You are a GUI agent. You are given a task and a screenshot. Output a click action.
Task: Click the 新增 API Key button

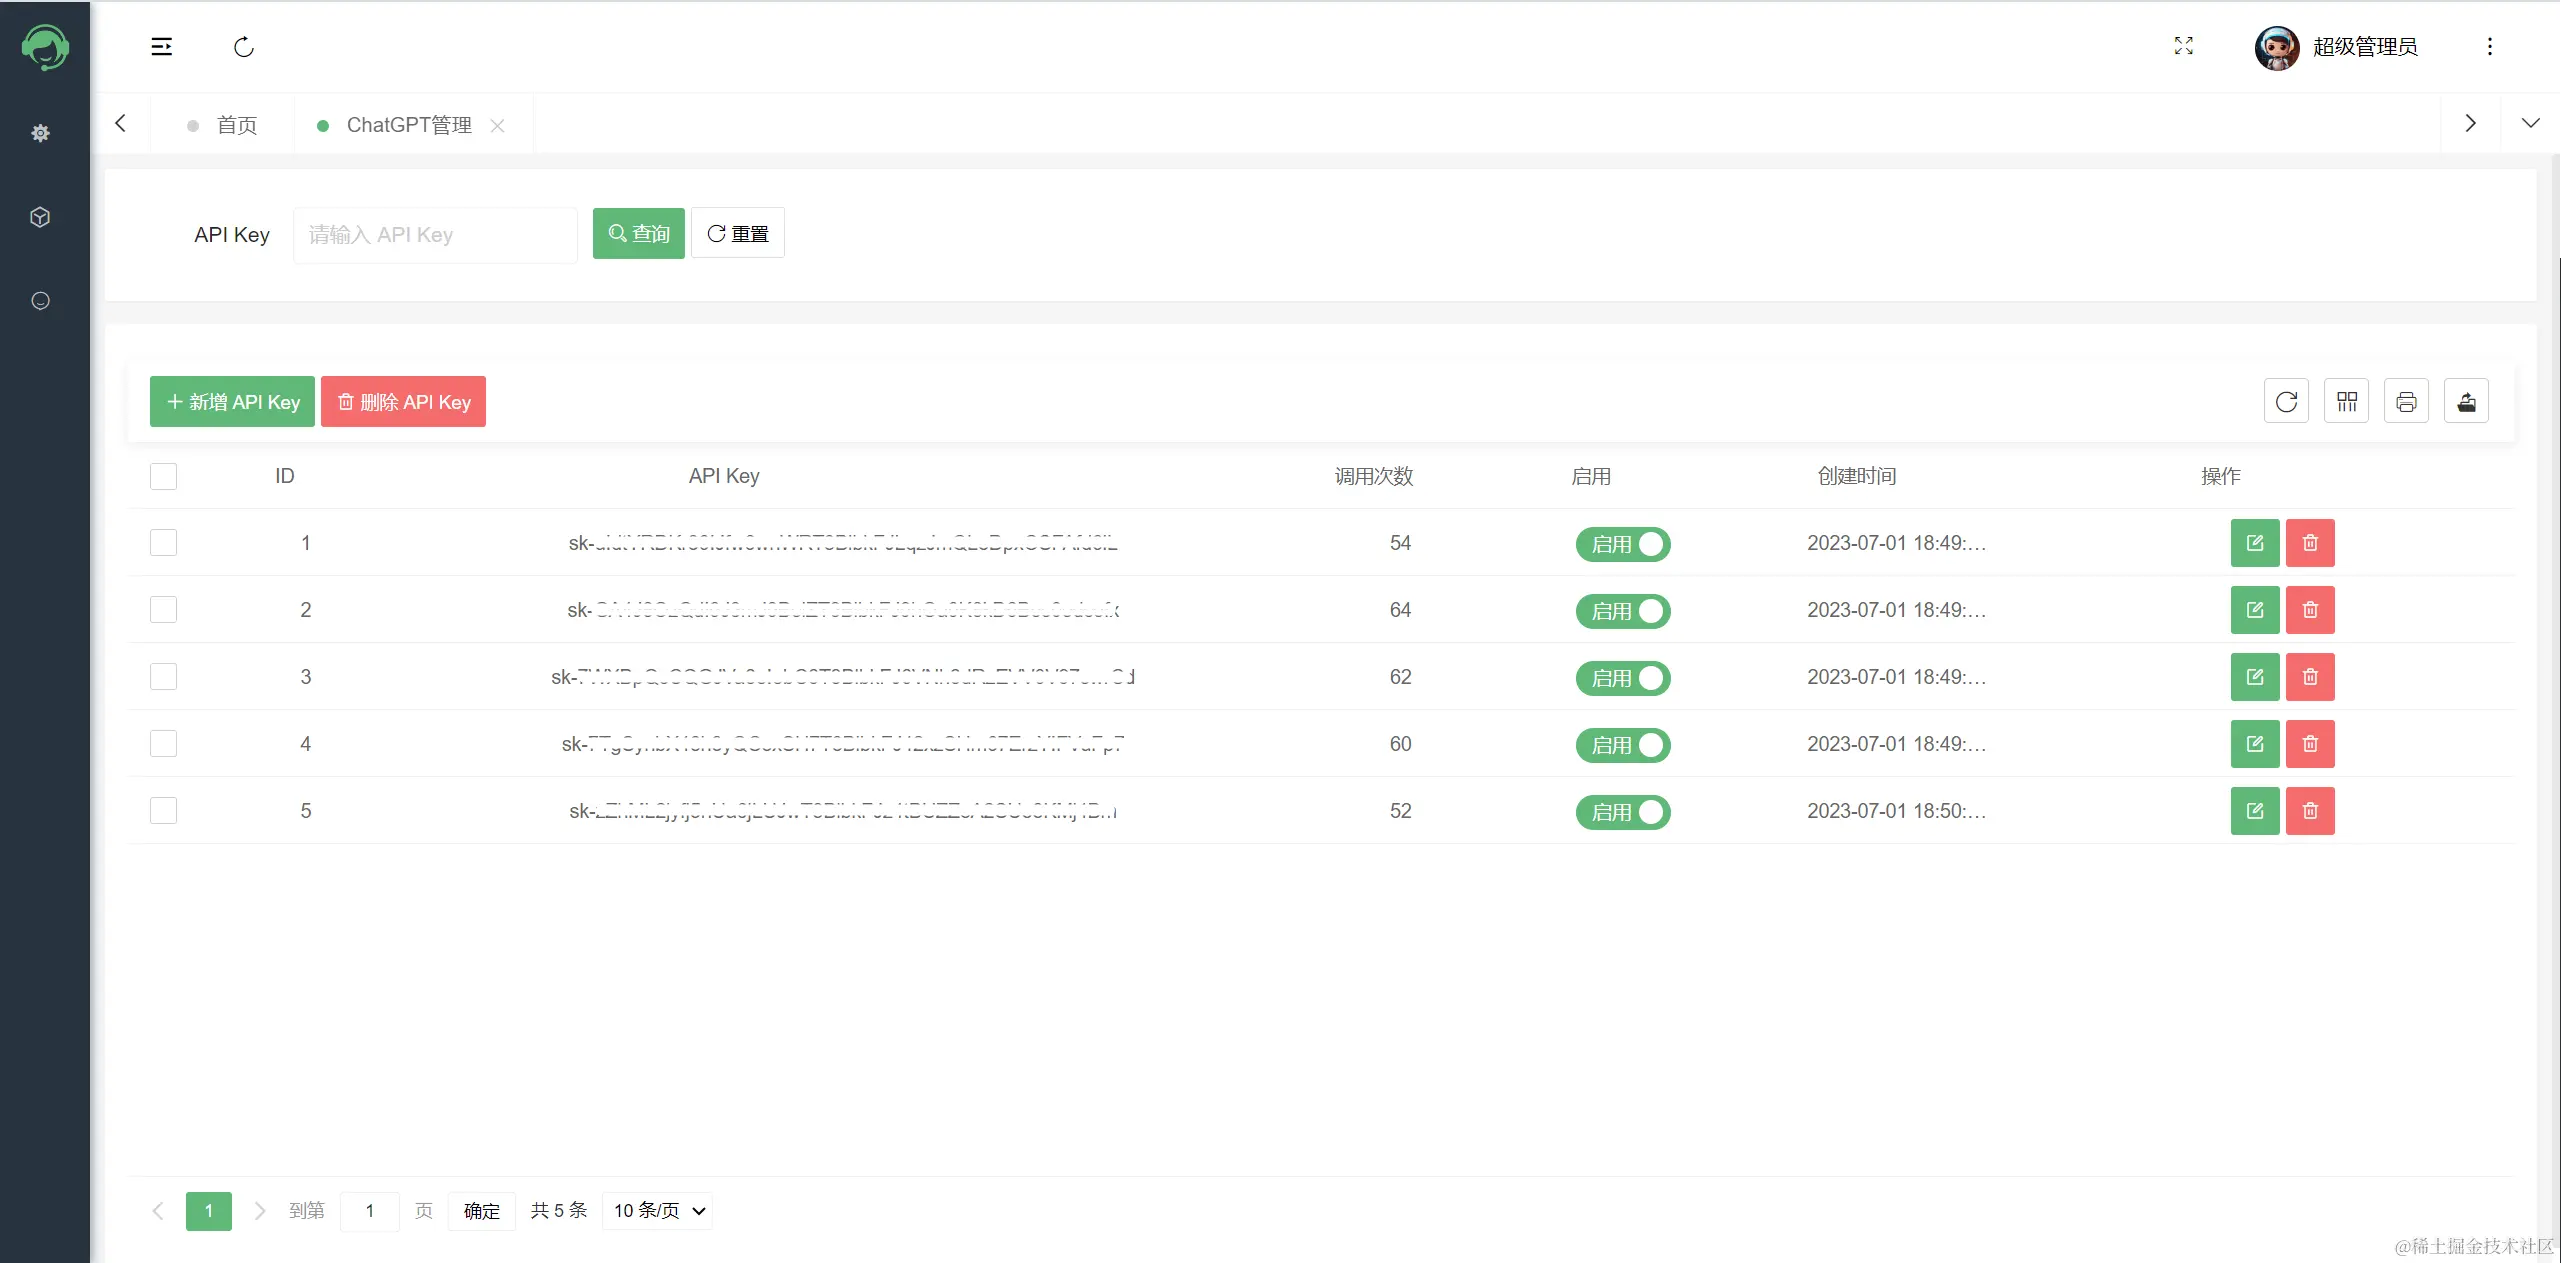[x=232, y=402]
